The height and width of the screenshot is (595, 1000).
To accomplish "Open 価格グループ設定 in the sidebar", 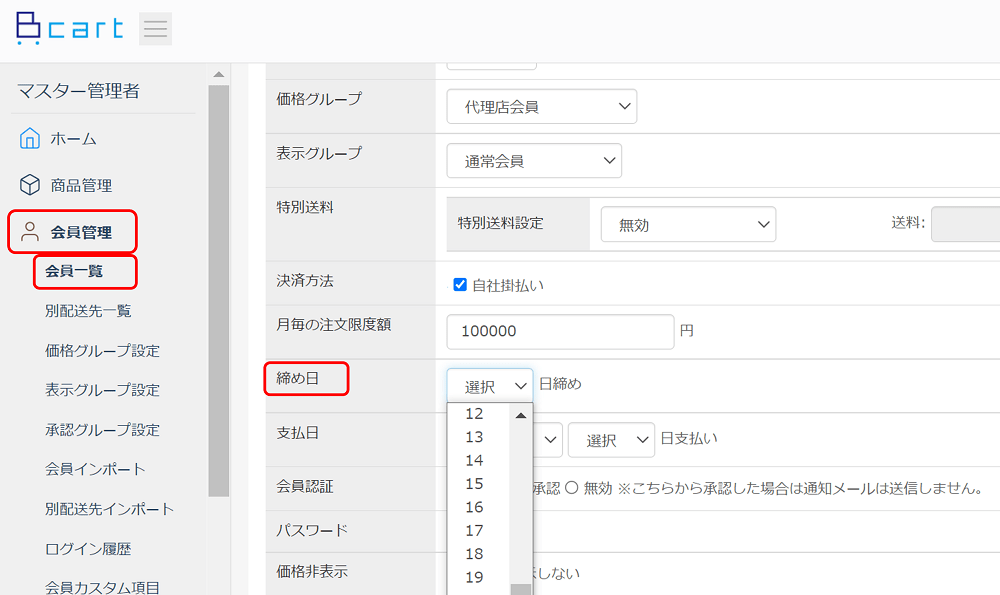I will (x=102, y=350).
